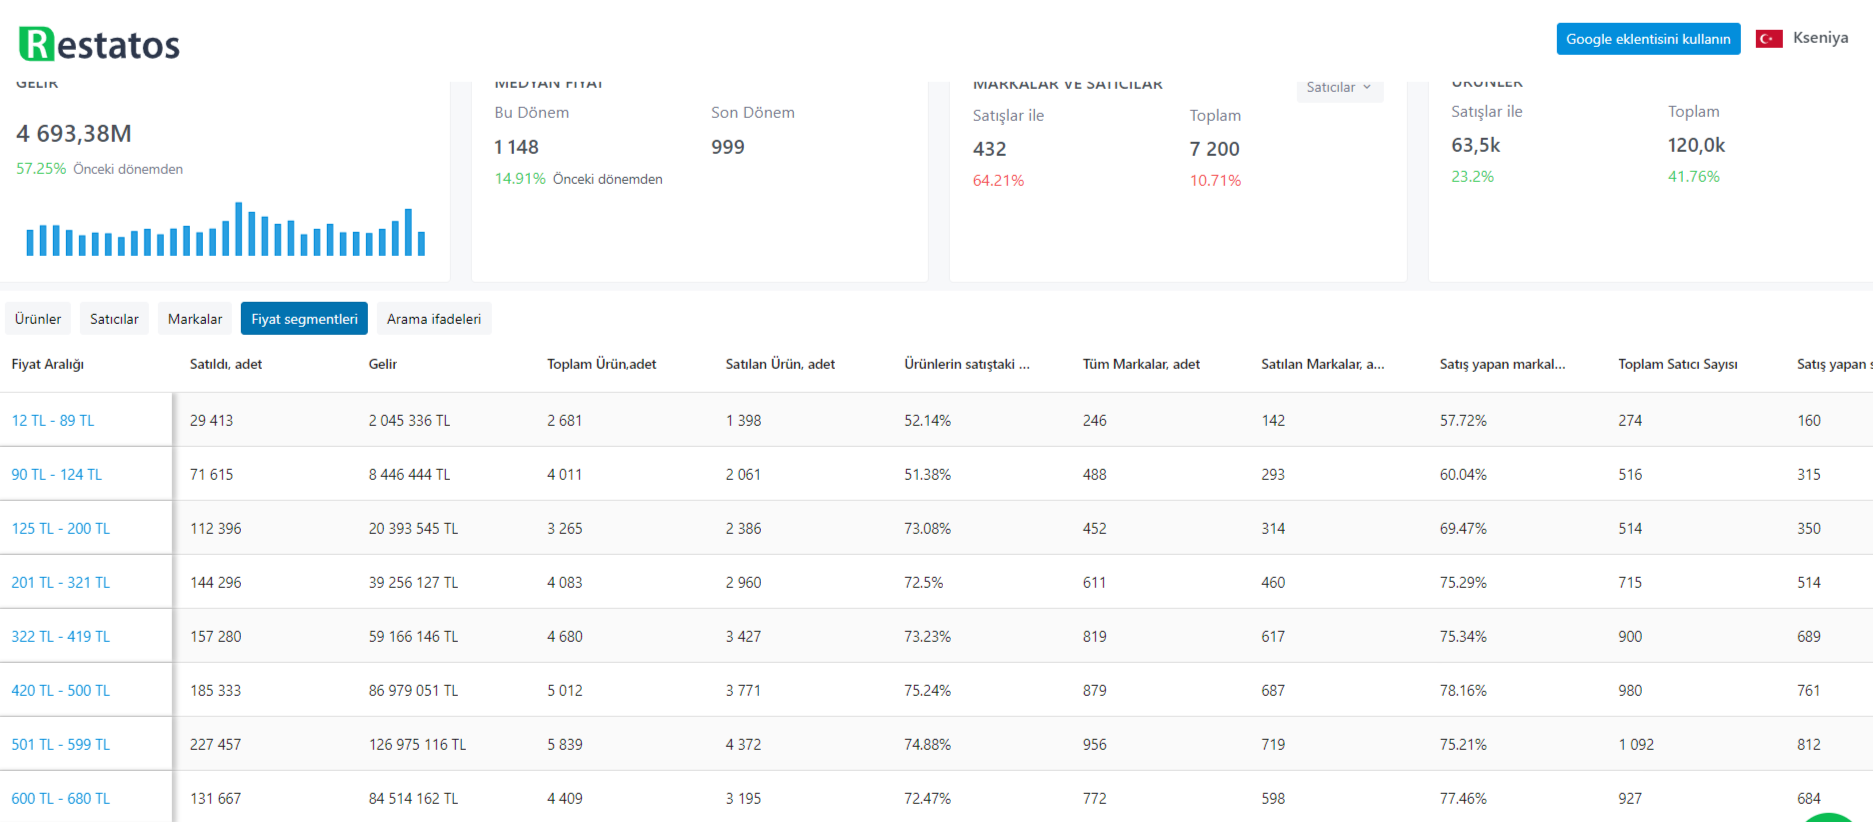Open the 12 TL - 89 TL segment
The width and height of the screenshot is (1873, 822).
tap(53, 421)
